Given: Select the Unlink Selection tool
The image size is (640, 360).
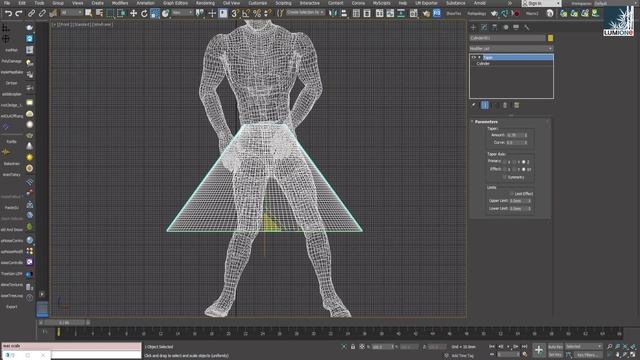Looking at the screenshot, I should (x=42, y=13).
